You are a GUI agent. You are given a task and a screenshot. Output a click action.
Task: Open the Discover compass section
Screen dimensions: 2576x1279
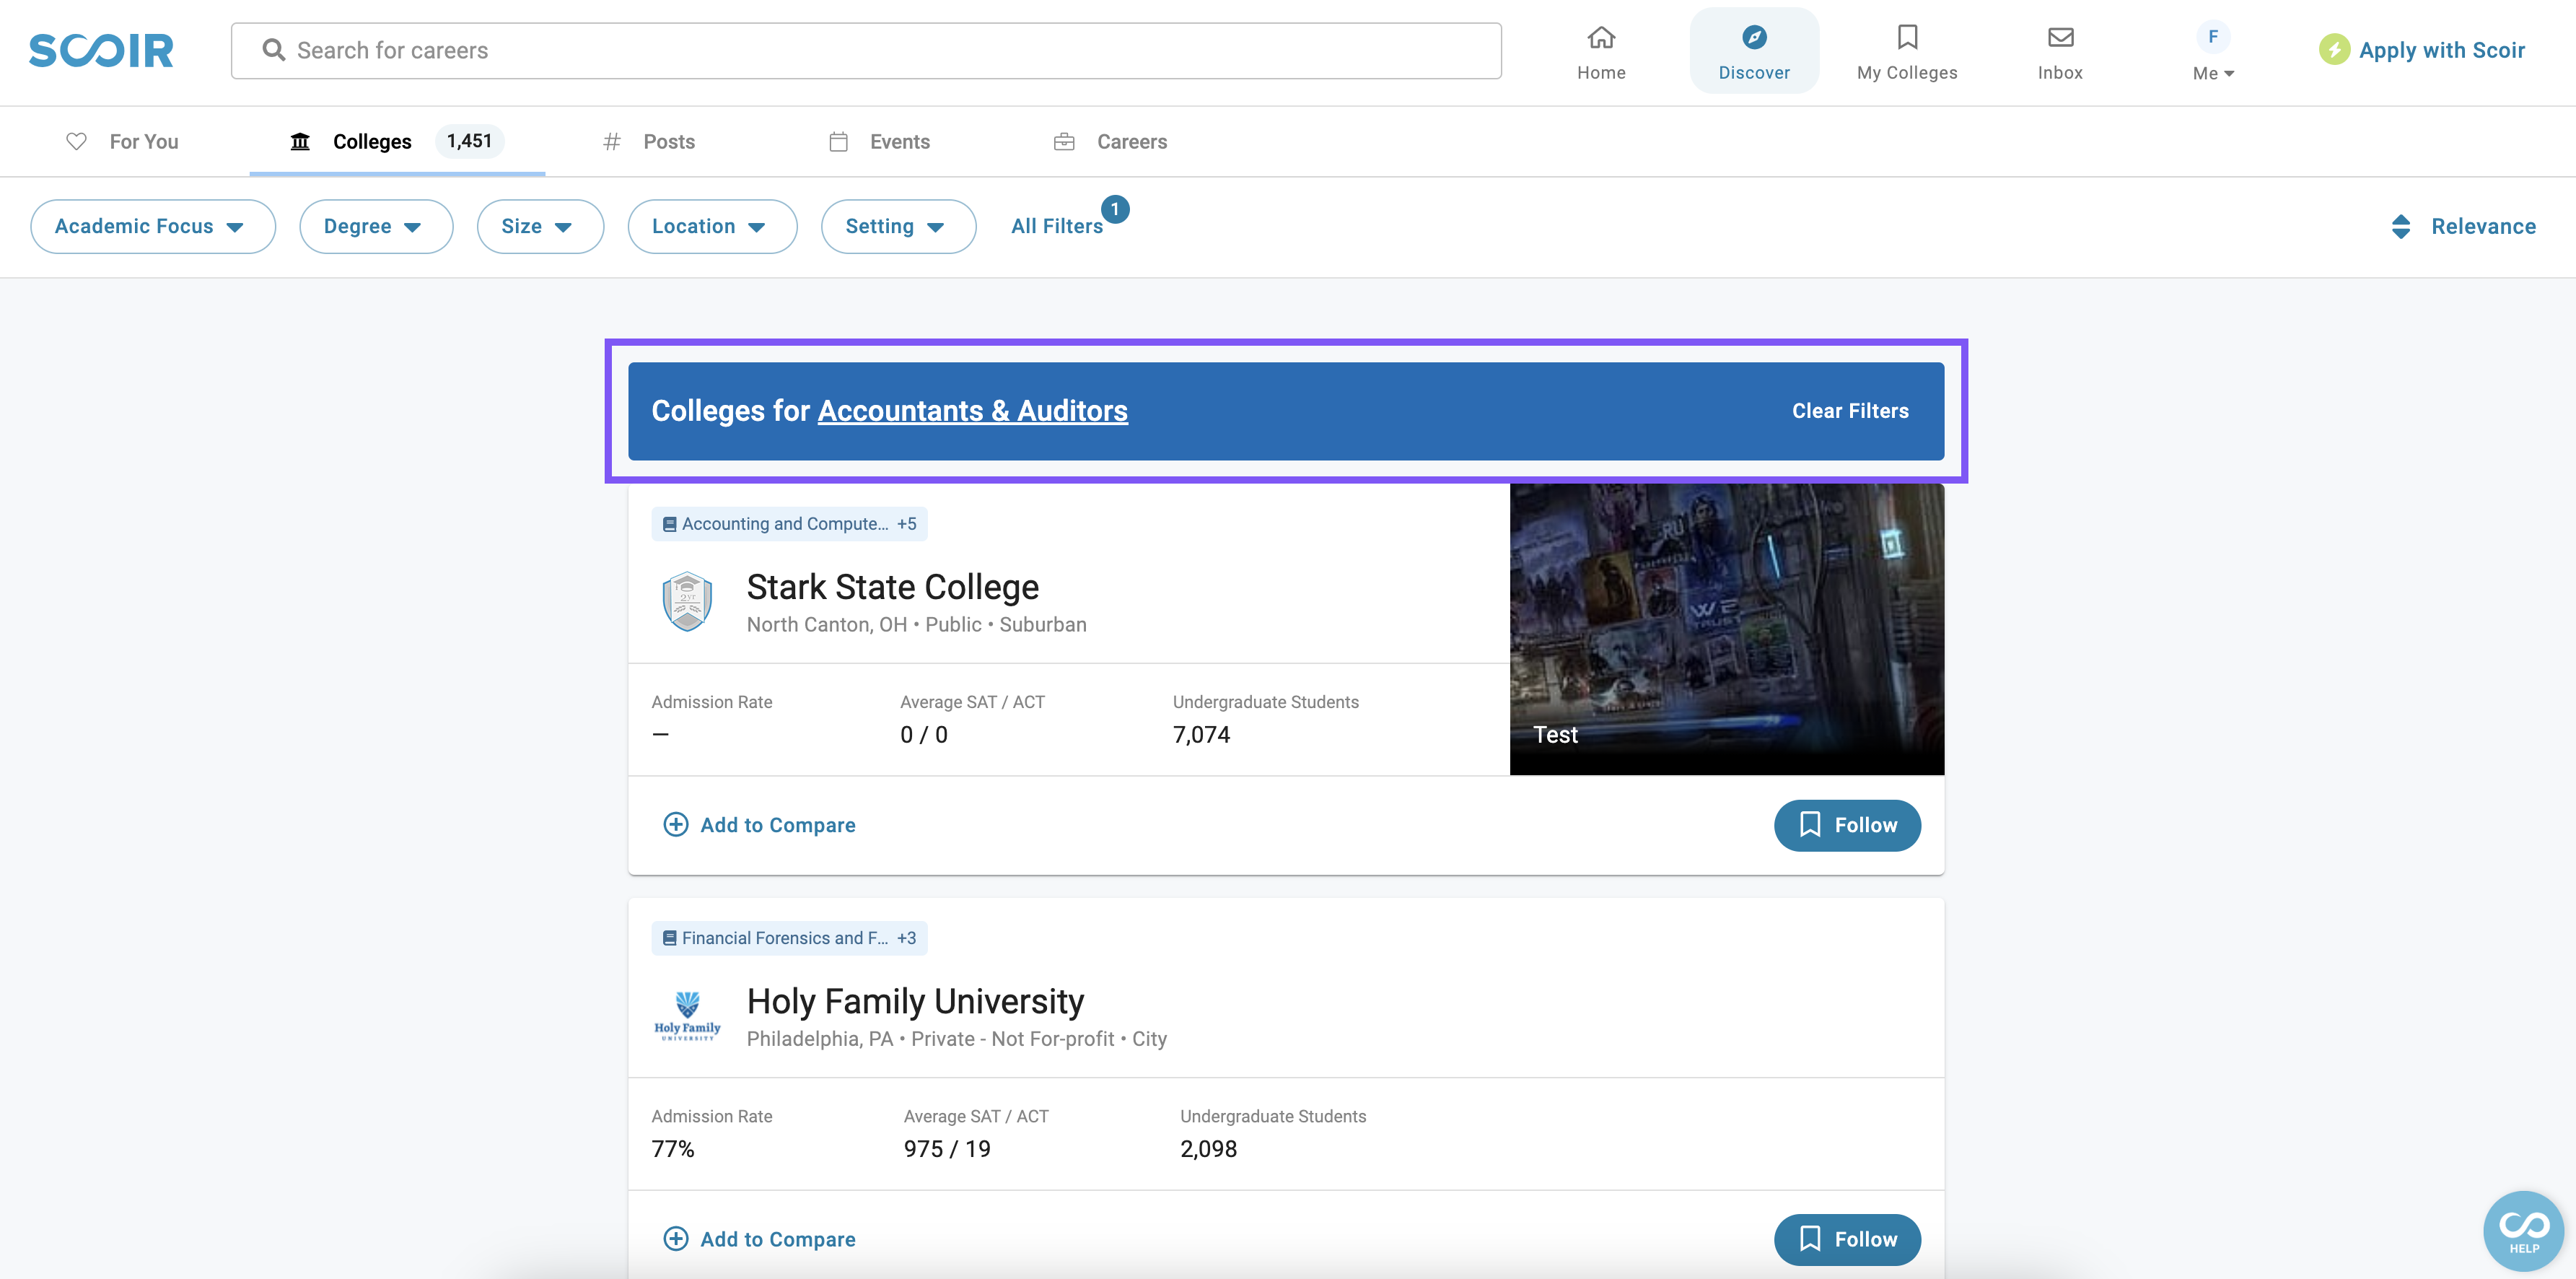click(x=1754, y=52)
